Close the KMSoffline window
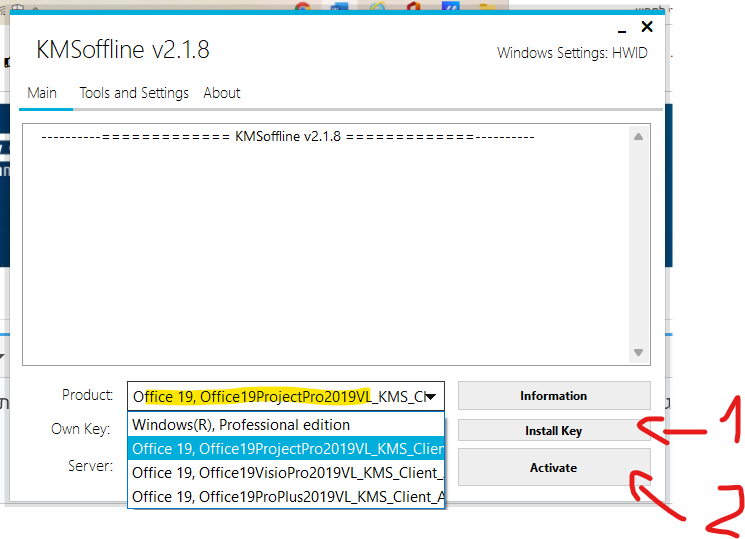Screen dimensions: 745x539 [x=647, y=27]
